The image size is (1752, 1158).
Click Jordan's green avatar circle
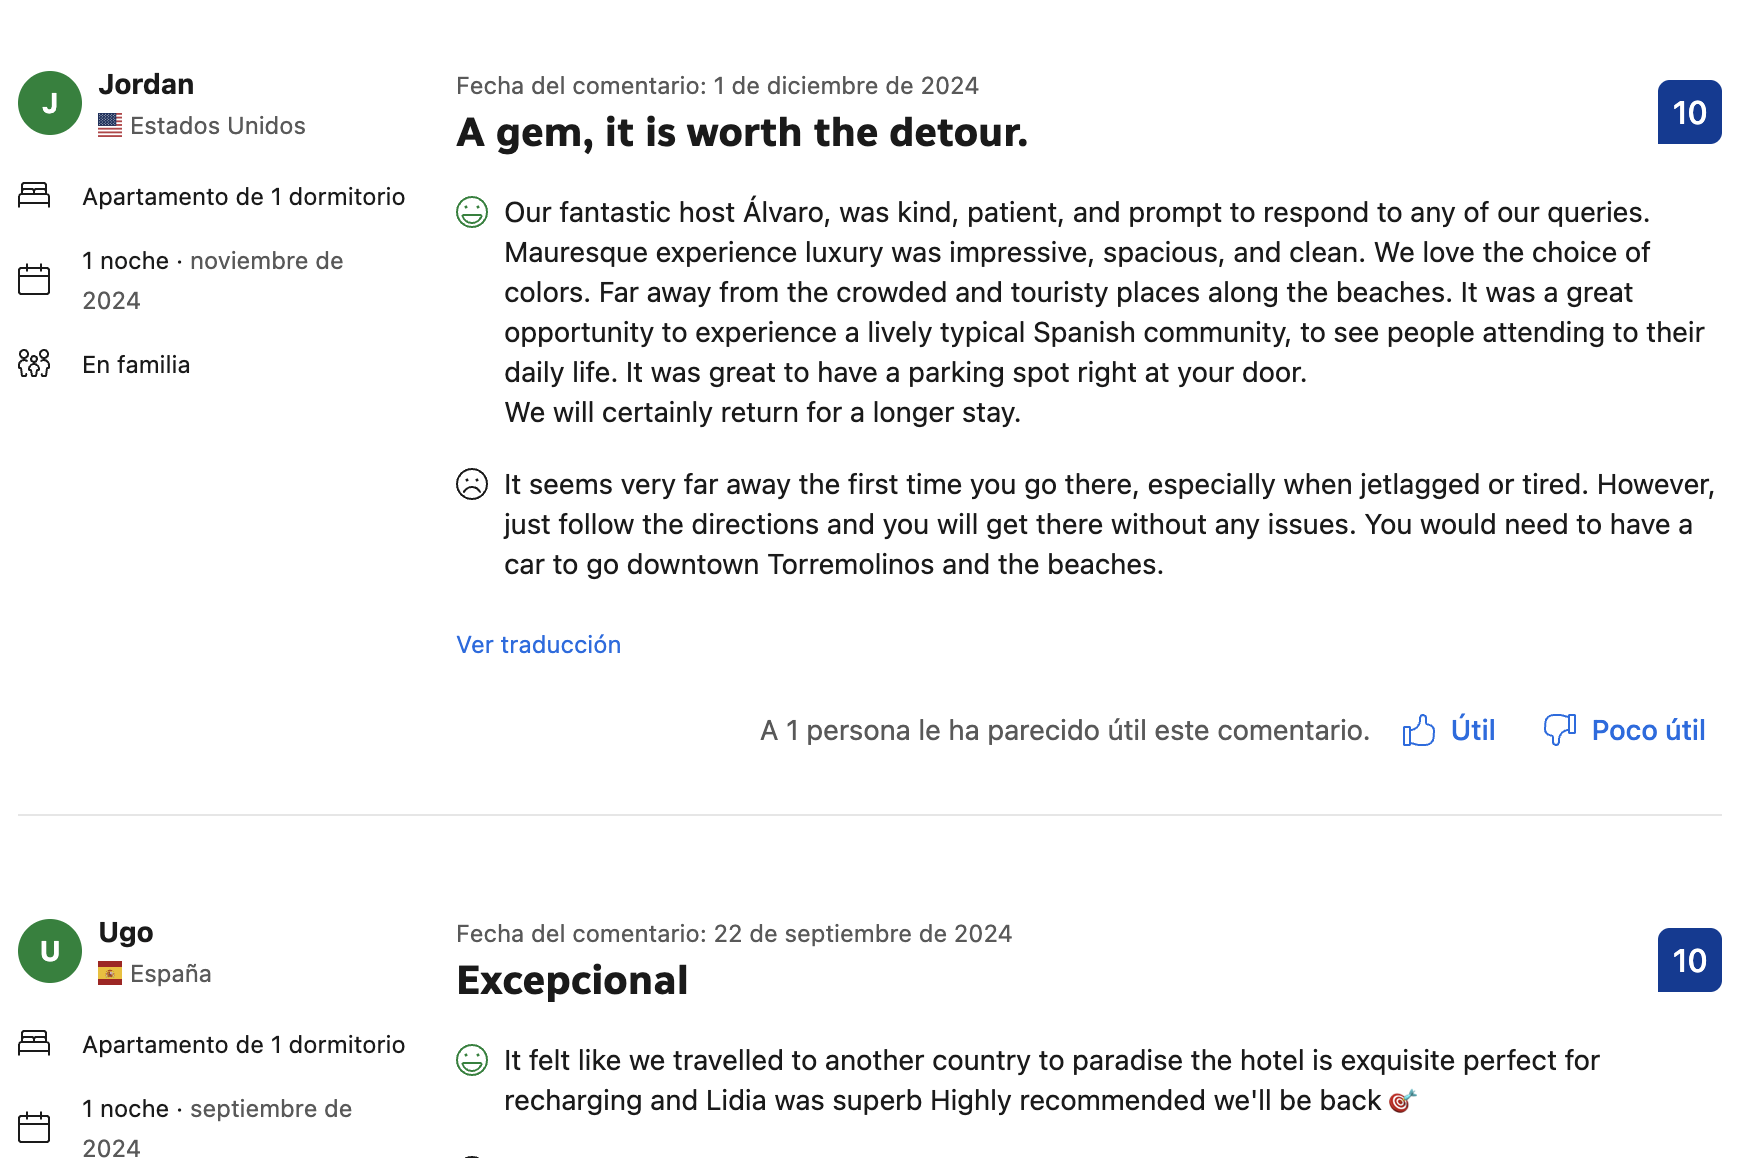click(50, 103)
